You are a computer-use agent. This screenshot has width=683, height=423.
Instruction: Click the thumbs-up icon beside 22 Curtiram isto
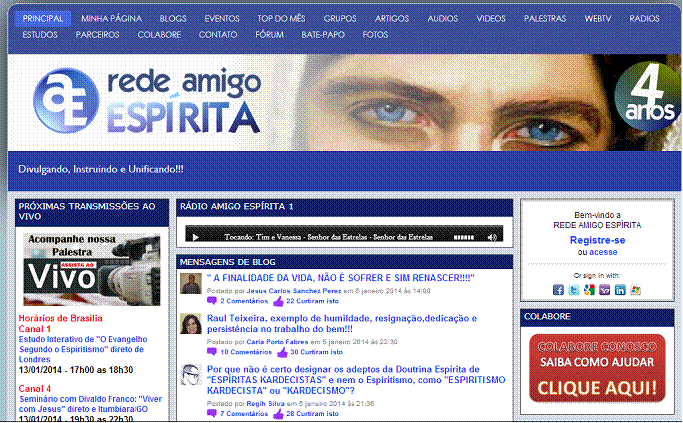pos(278,301)
